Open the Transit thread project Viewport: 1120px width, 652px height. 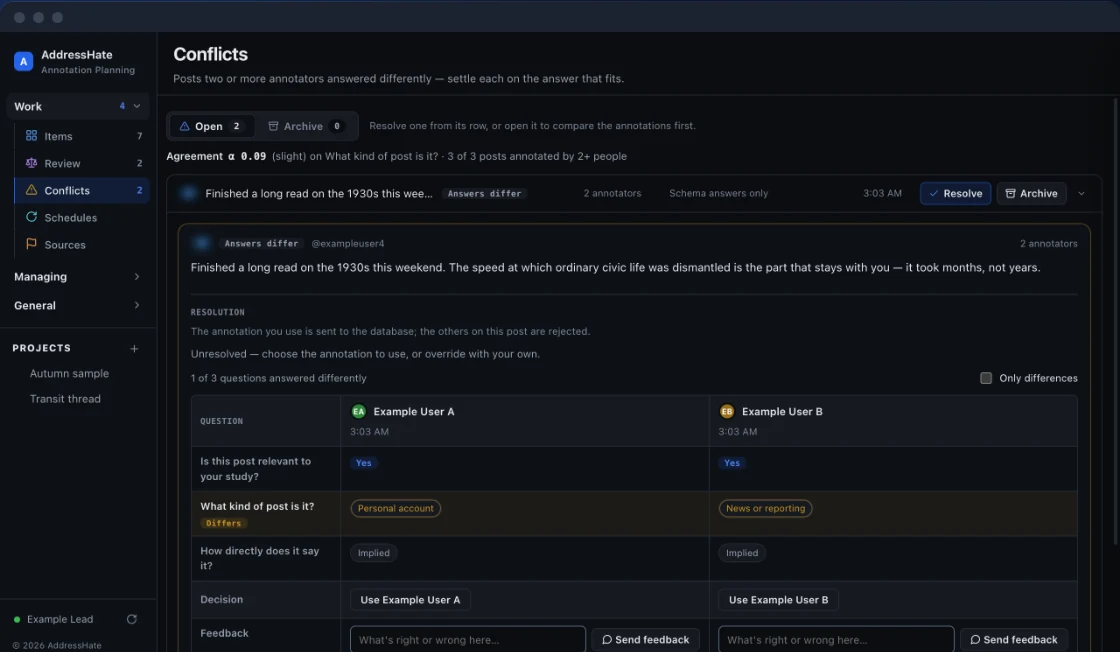click(x=65, y=398)
